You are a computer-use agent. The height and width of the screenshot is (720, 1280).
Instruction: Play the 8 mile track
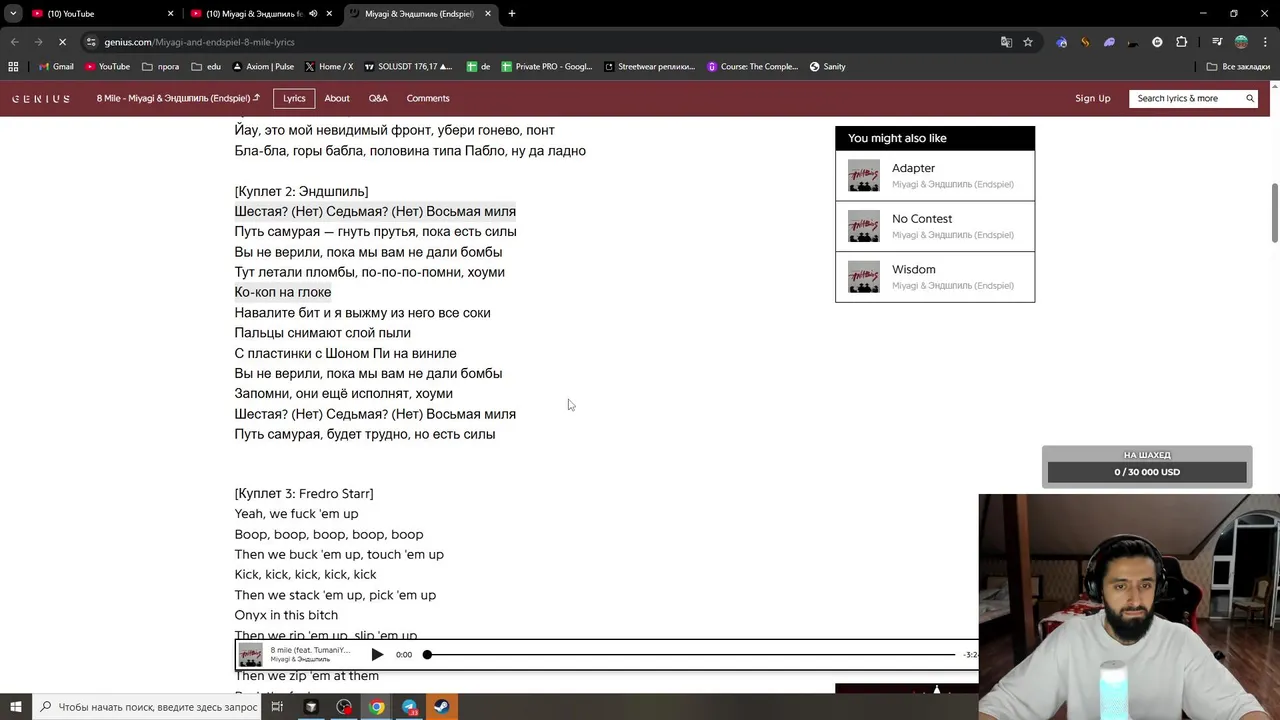377,655
